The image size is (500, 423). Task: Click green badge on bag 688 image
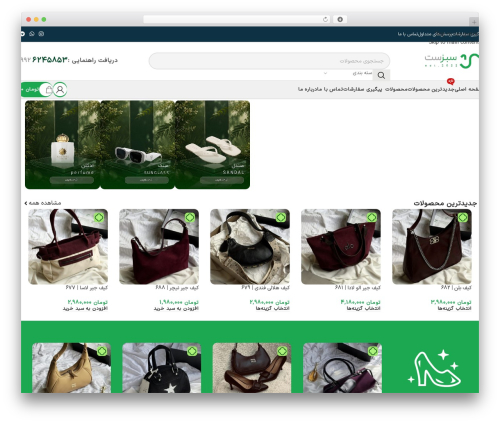(190, 218)
